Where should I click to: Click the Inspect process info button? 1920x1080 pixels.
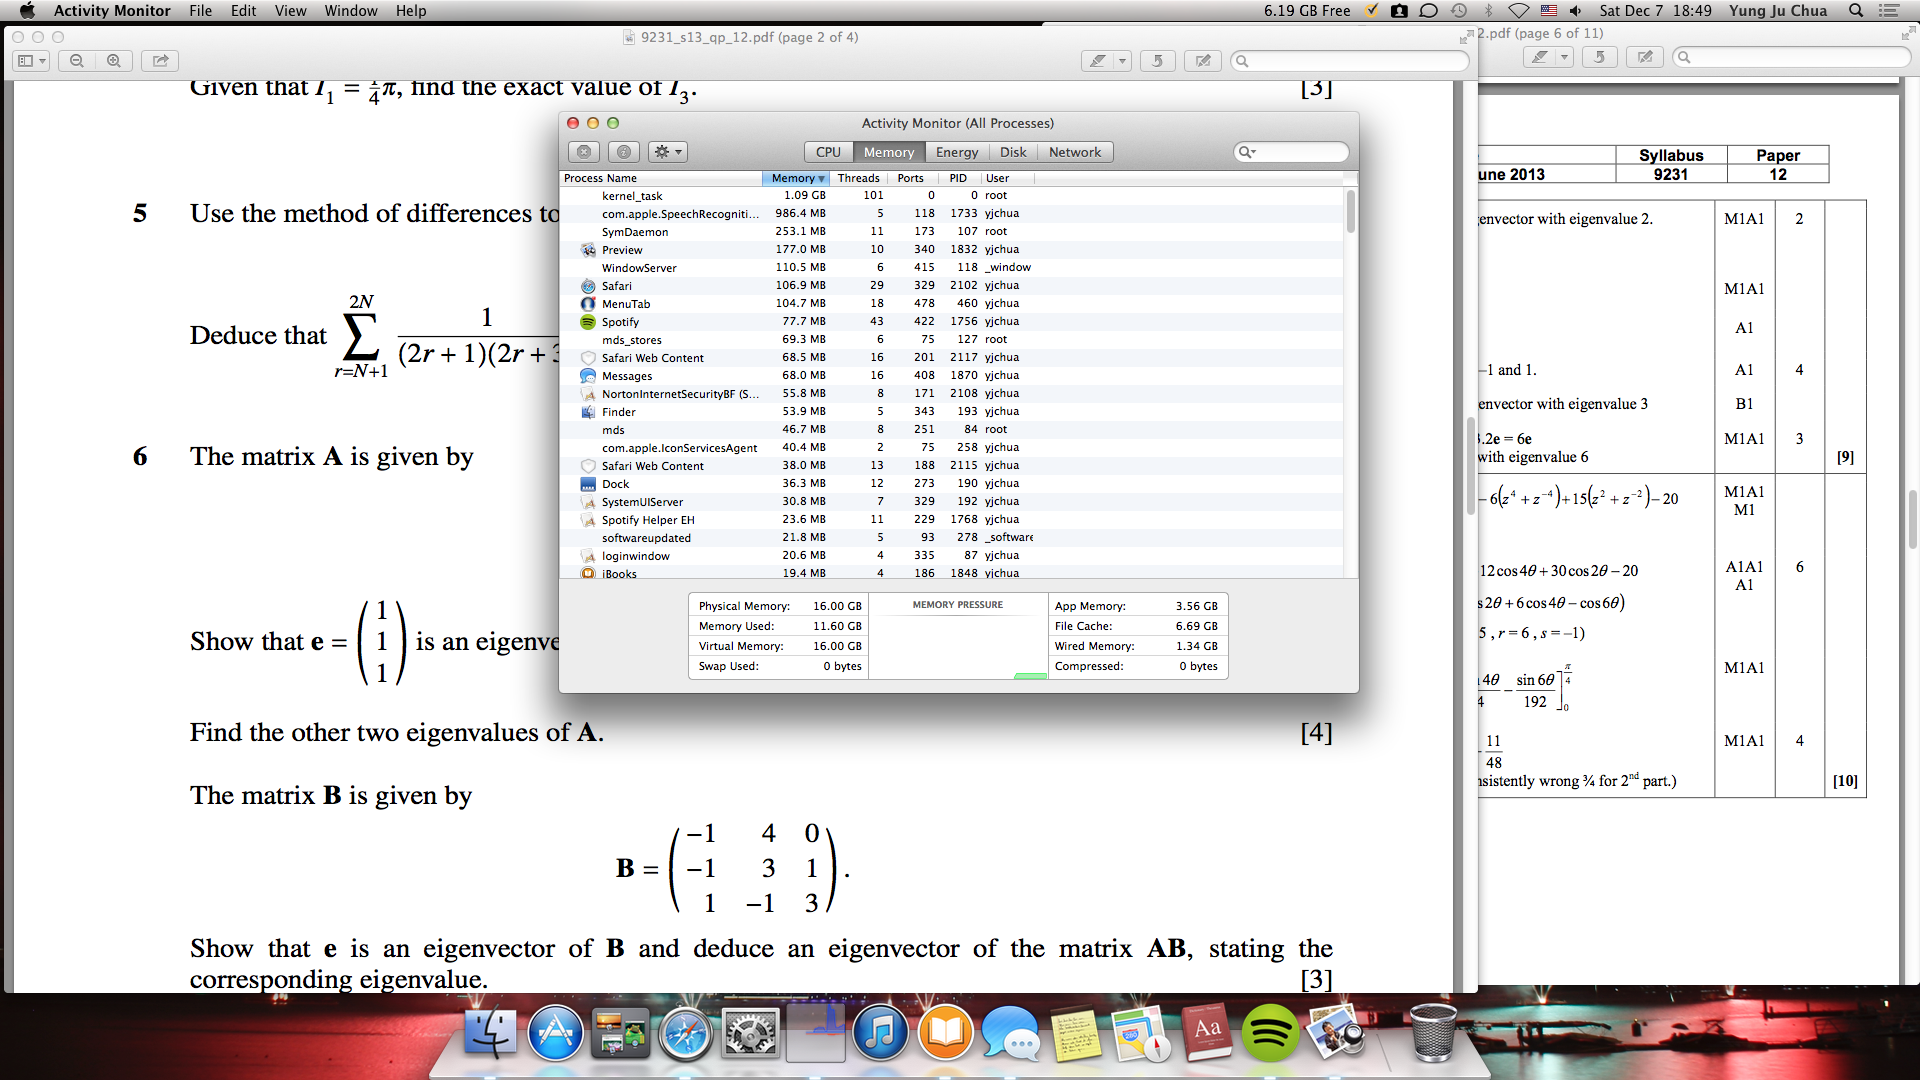624,152
